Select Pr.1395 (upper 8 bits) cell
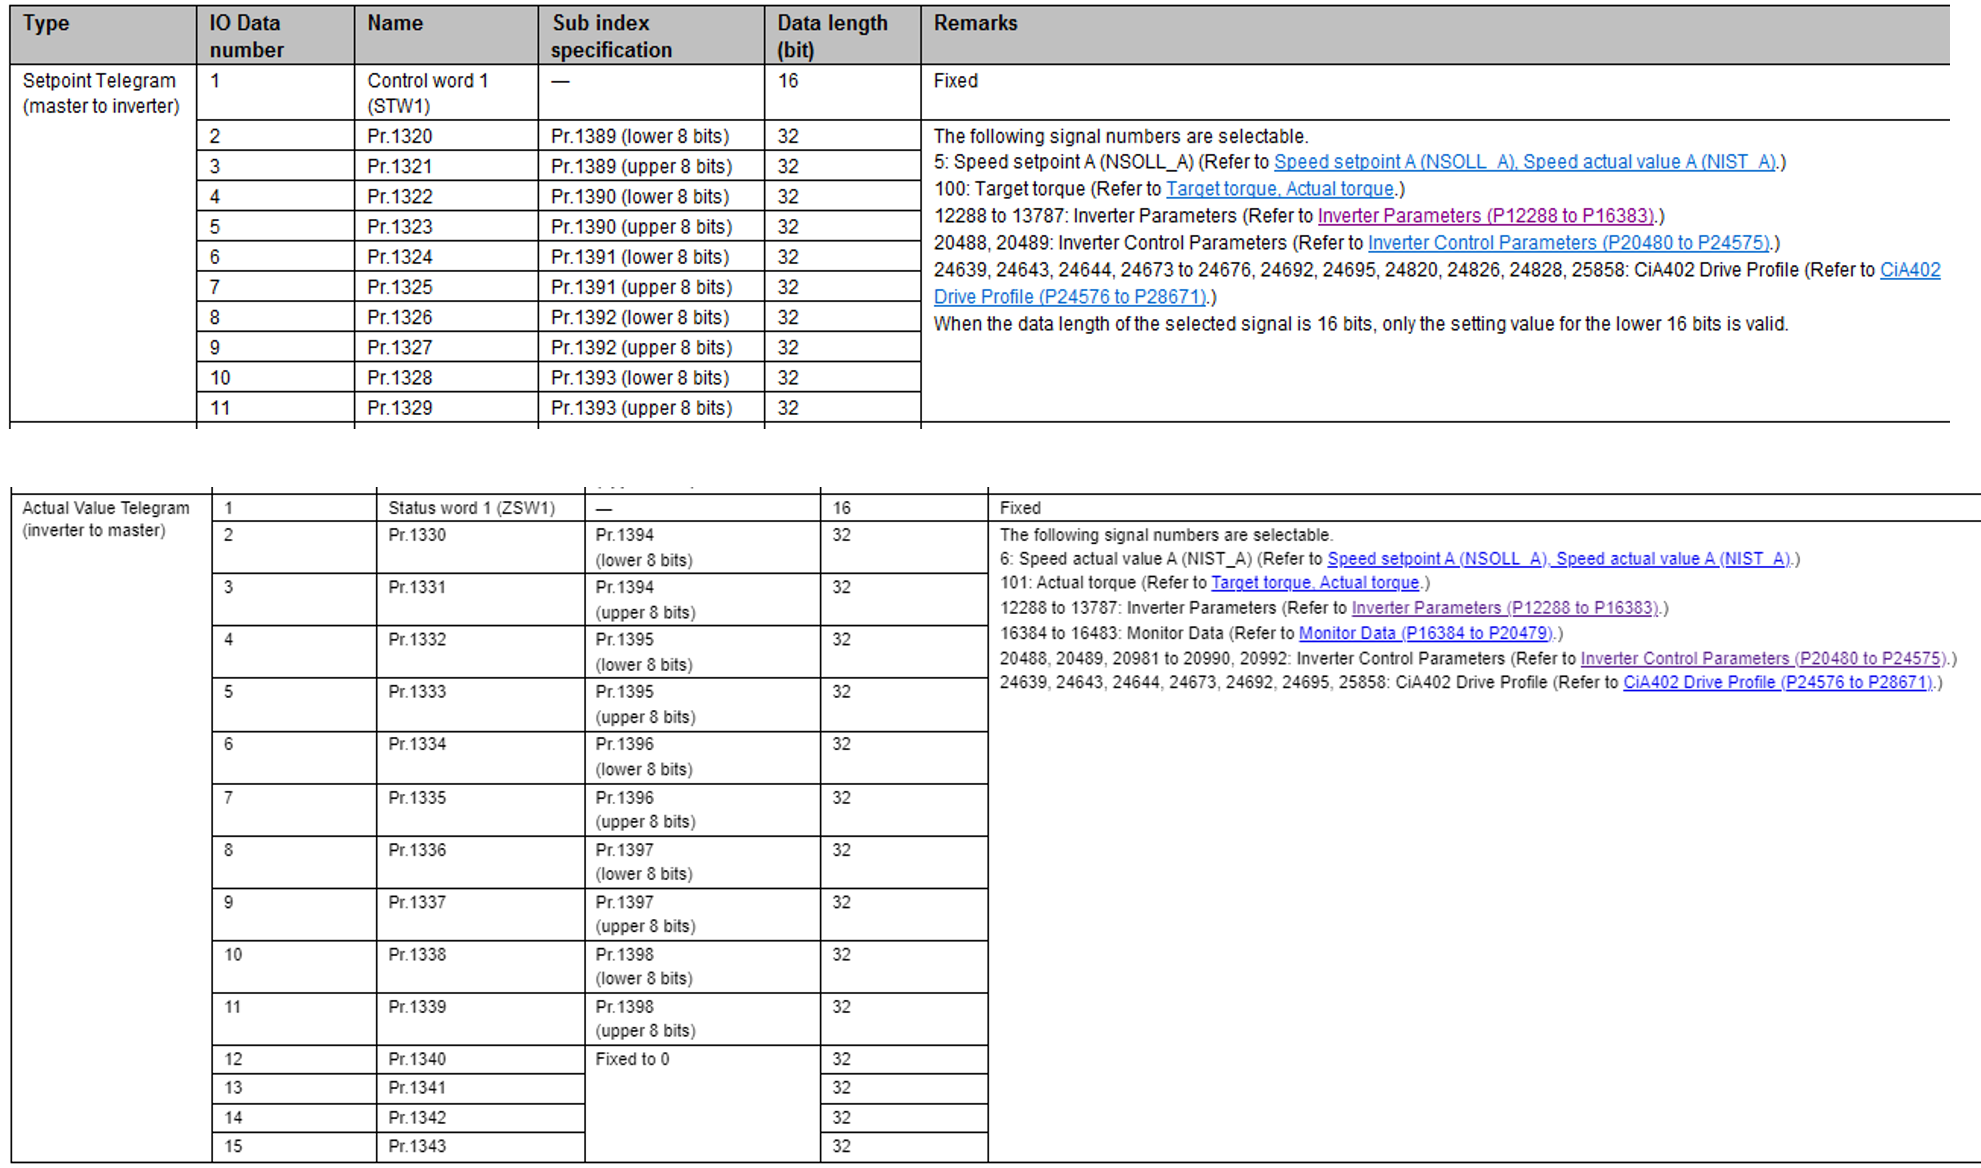This screenshot has height=1168, width=1981. [702, 704]
